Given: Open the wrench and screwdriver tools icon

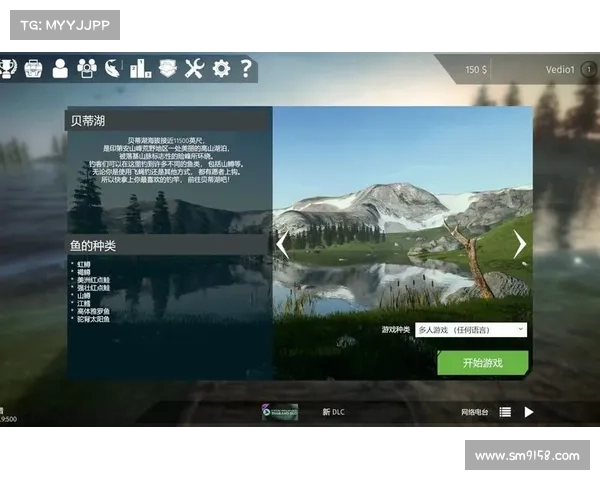Looking at the screenshot, I should tap(194, 69).
